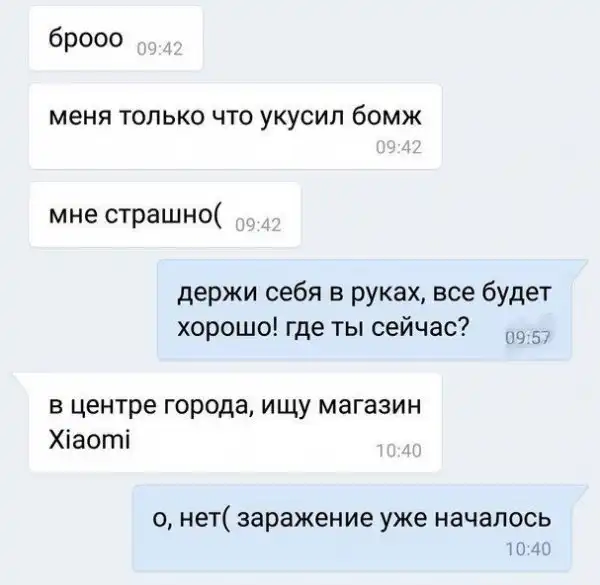600x585 pixels.
Task: Select the message about 'магазин Xiaomi'
Action: pos(235,422)
